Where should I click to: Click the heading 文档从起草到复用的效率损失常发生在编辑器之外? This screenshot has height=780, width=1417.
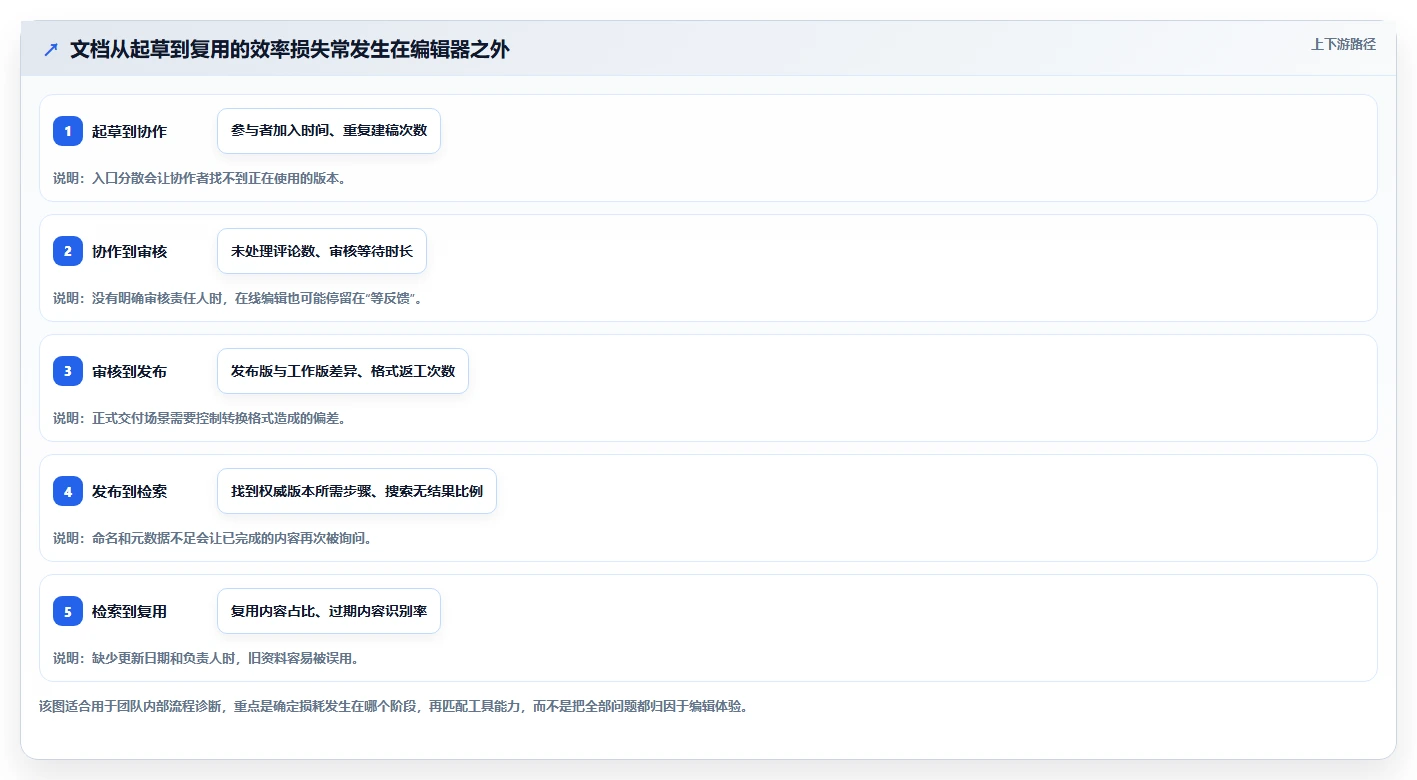[290, 50]
